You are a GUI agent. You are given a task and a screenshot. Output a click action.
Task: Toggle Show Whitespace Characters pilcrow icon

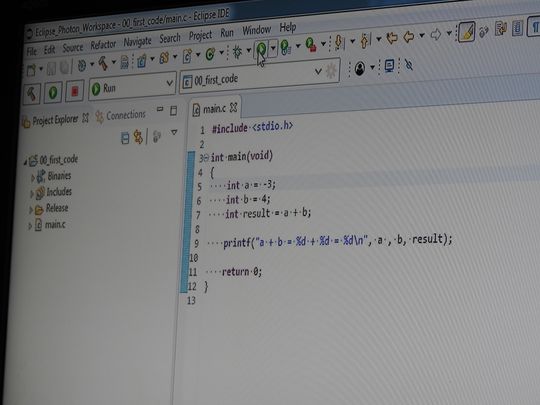tap(534, 26)
